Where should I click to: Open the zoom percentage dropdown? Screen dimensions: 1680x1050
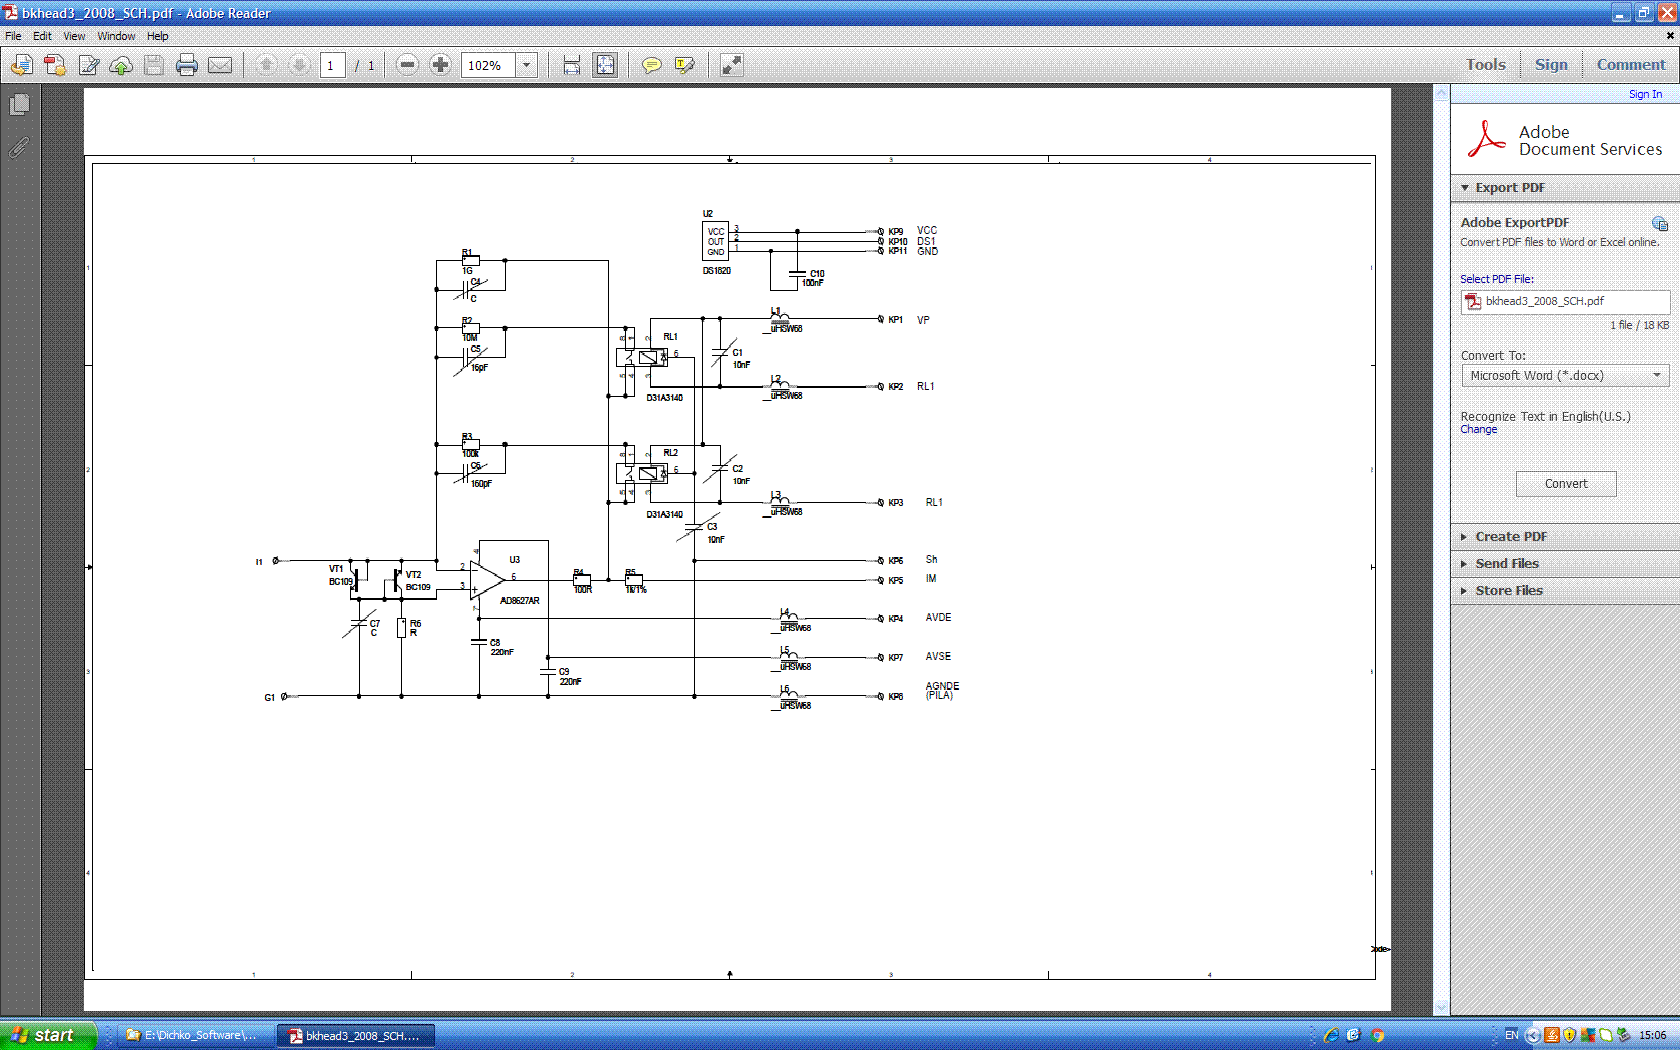click(527, 66)
